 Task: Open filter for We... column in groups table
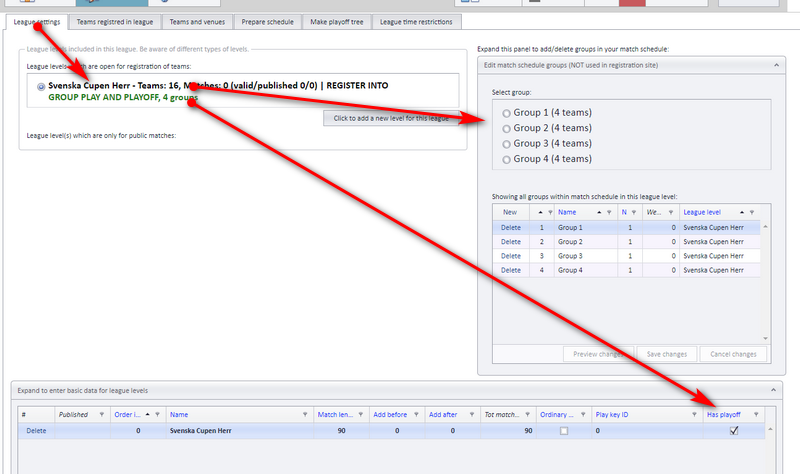pos(671,212)
